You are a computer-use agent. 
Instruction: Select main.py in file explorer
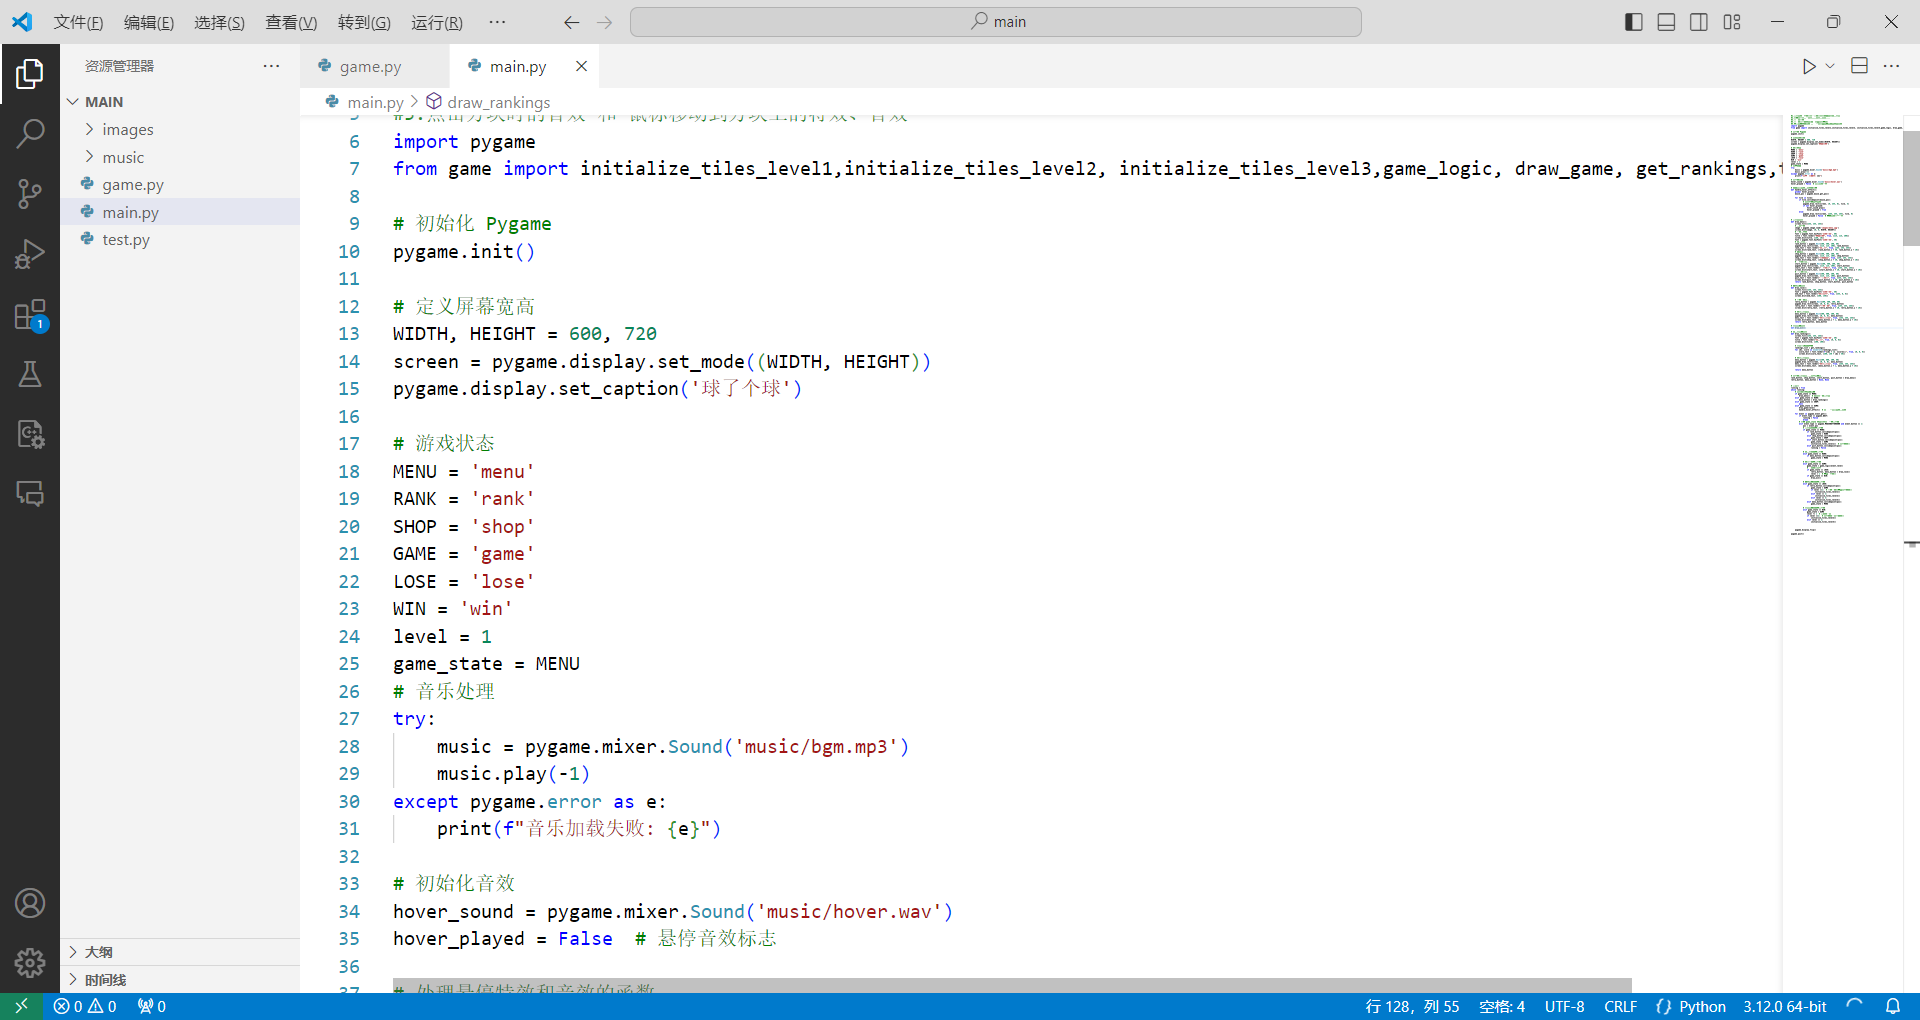pos(180,212)
